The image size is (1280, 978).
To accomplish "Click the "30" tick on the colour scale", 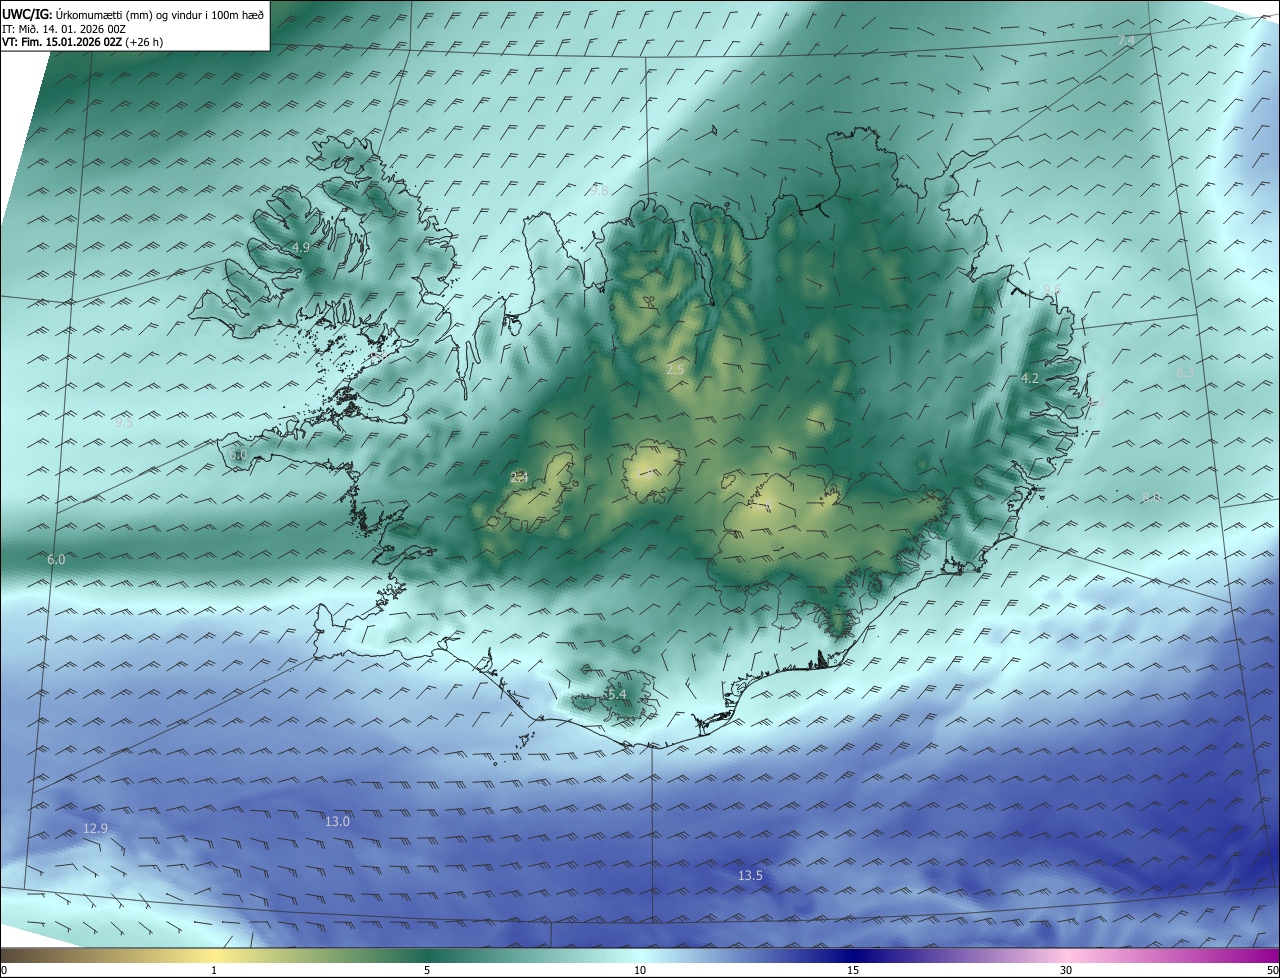I will (1066, 970).
